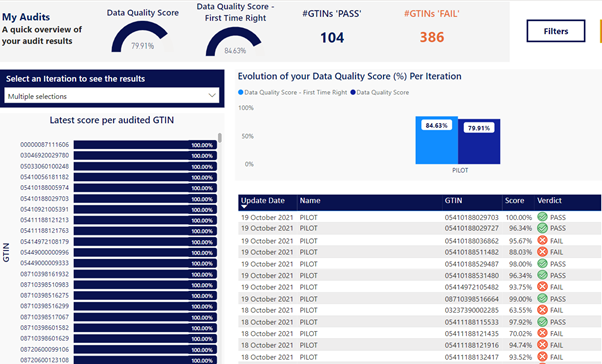Select the bar for GTIN 05449000000996
Screen dimensions: 602x364
pyautogui.click(x=145, y=252)
